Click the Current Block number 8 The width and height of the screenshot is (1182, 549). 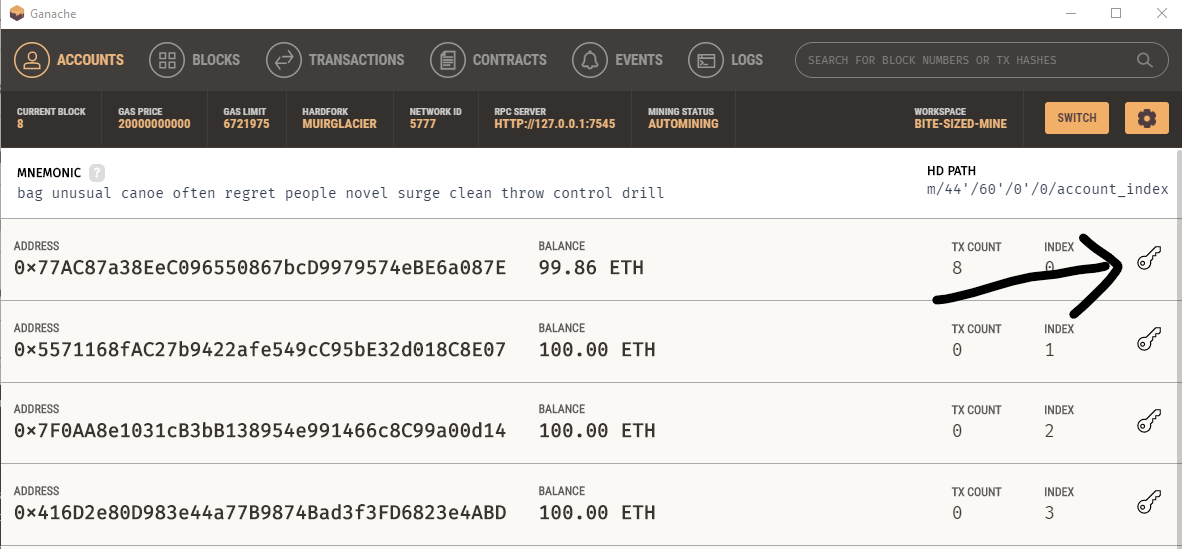20,124
